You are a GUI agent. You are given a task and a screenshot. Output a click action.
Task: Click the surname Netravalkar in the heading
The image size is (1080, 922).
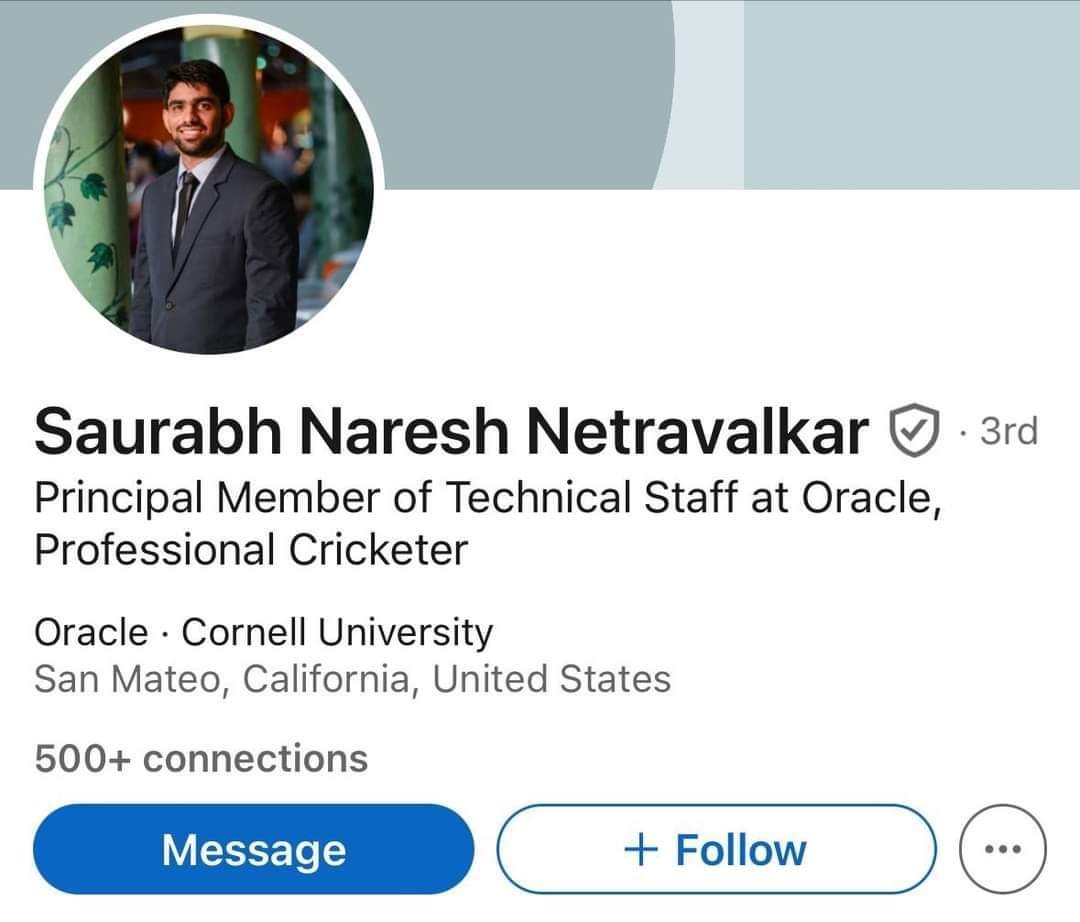pyautogui.click(x=697, y=433)
